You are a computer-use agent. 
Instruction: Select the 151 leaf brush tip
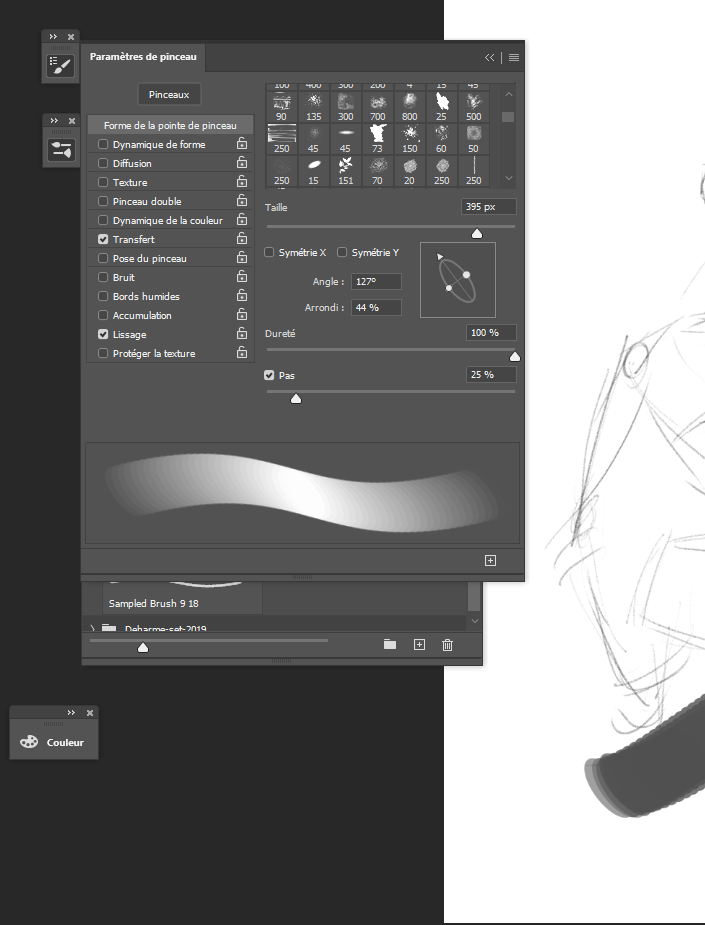click(x=346, y=171)
